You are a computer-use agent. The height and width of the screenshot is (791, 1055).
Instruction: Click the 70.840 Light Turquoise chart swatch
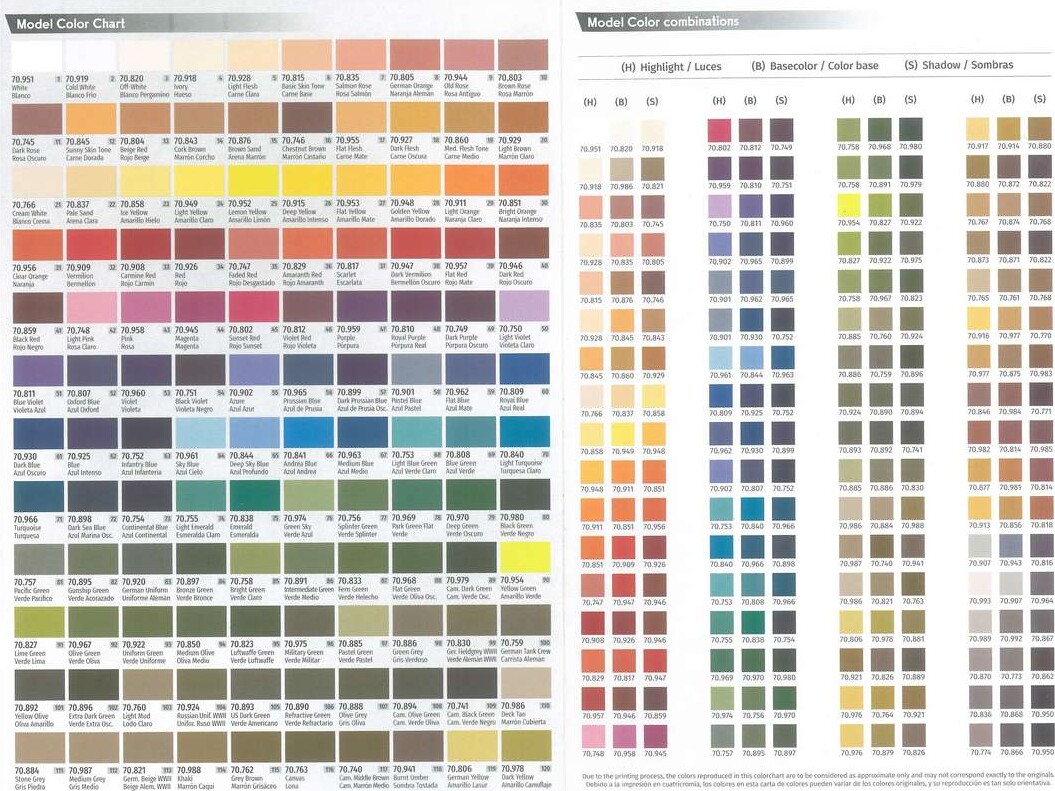point(524,434)
